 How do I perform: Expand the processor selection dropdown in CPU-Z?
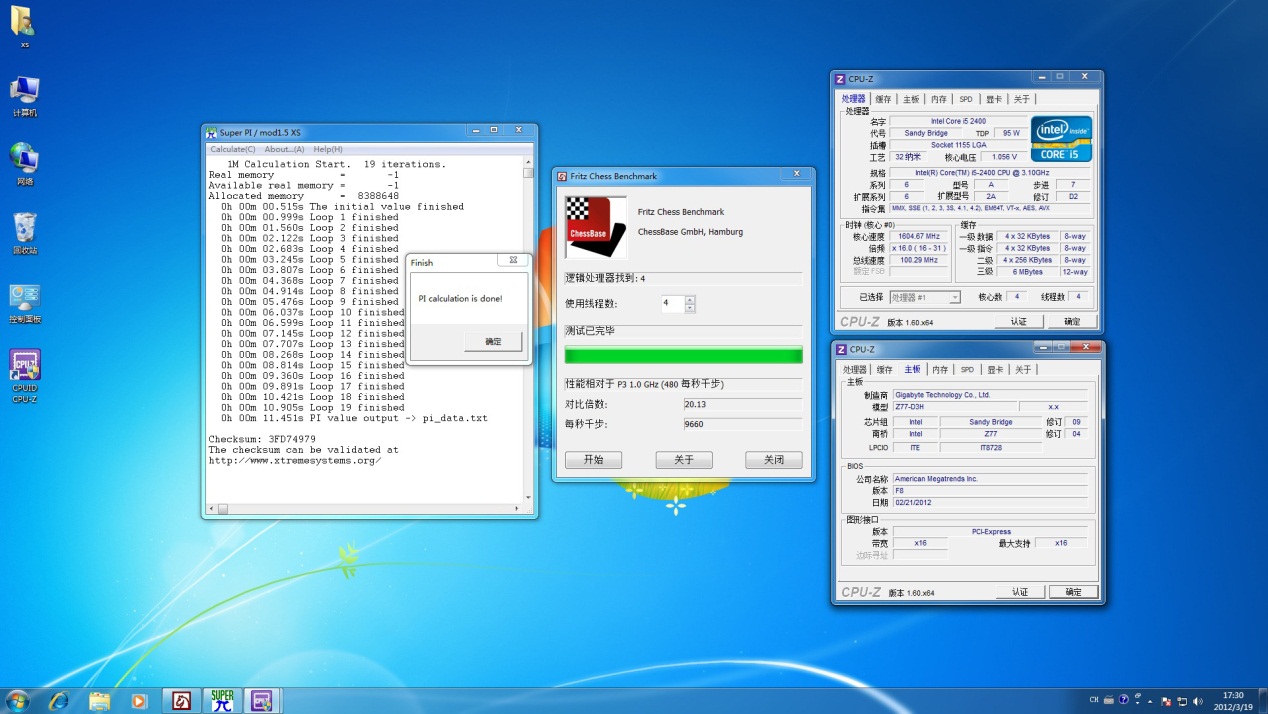pos(954,297)
